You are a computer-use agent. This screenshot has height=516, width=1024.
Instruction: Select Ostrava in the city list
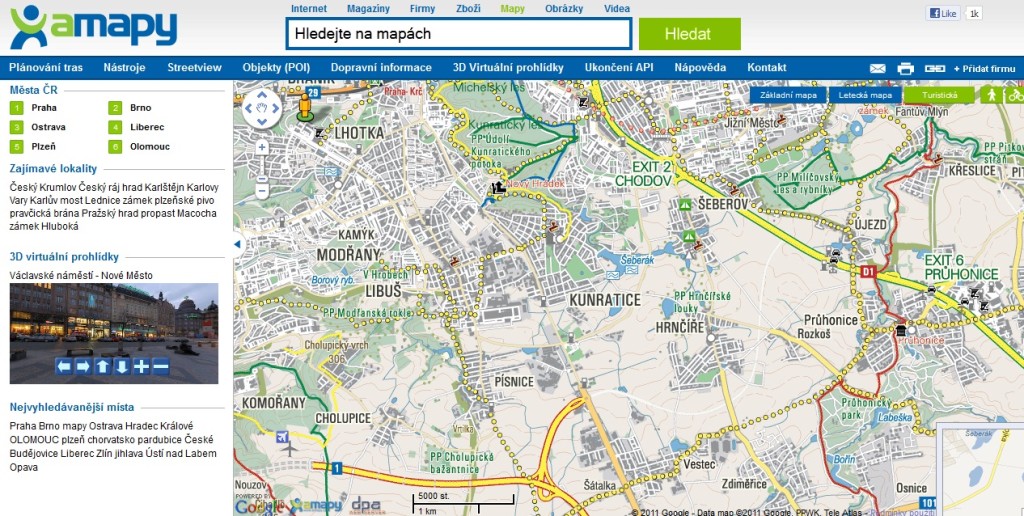48,127
